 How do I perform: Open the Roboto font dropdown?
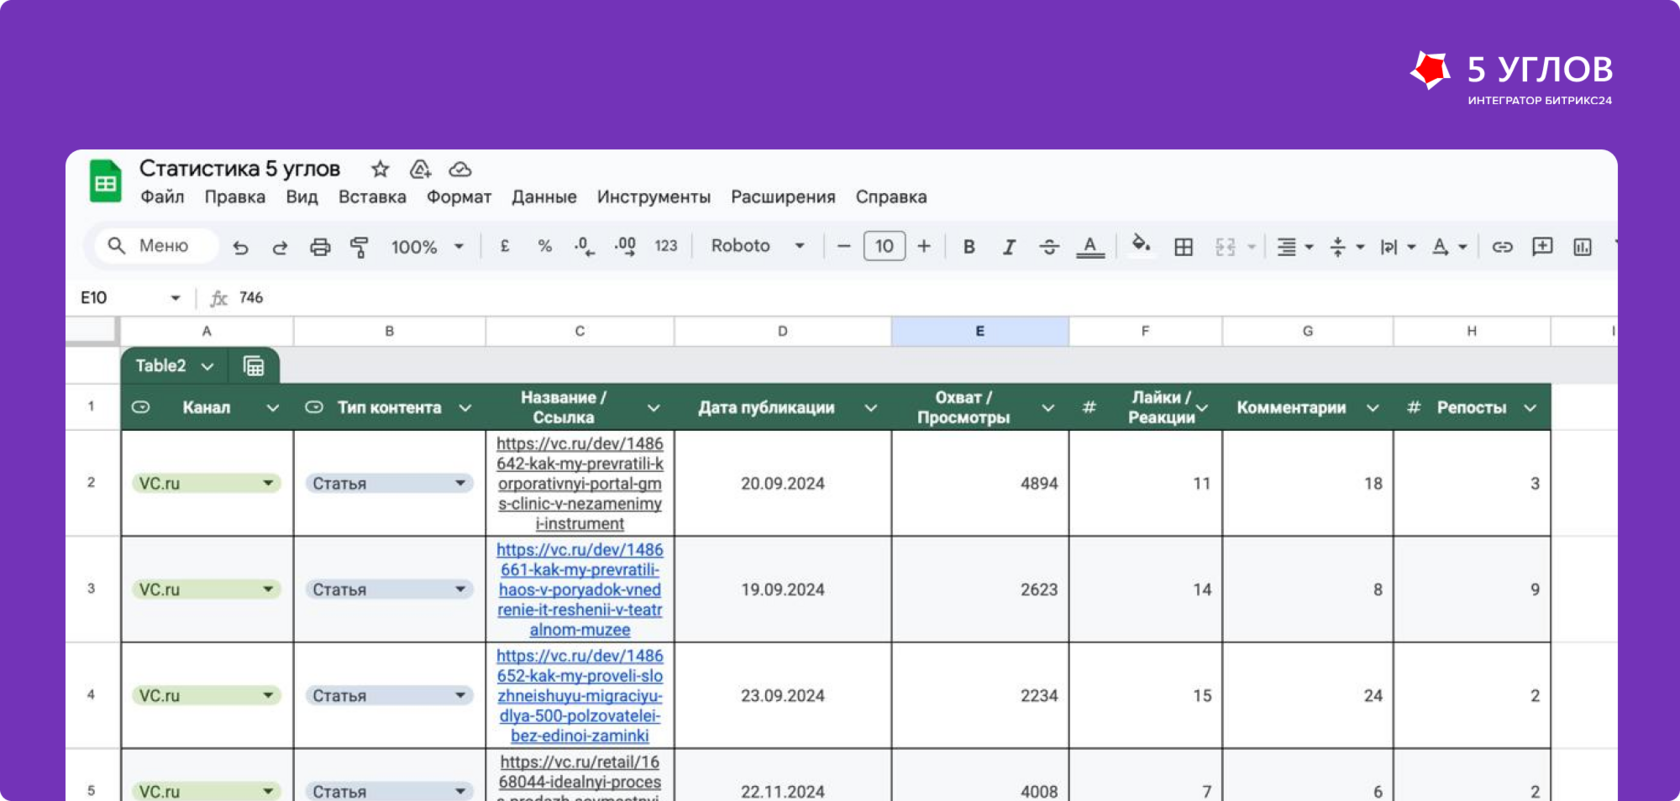coord(758,246)
